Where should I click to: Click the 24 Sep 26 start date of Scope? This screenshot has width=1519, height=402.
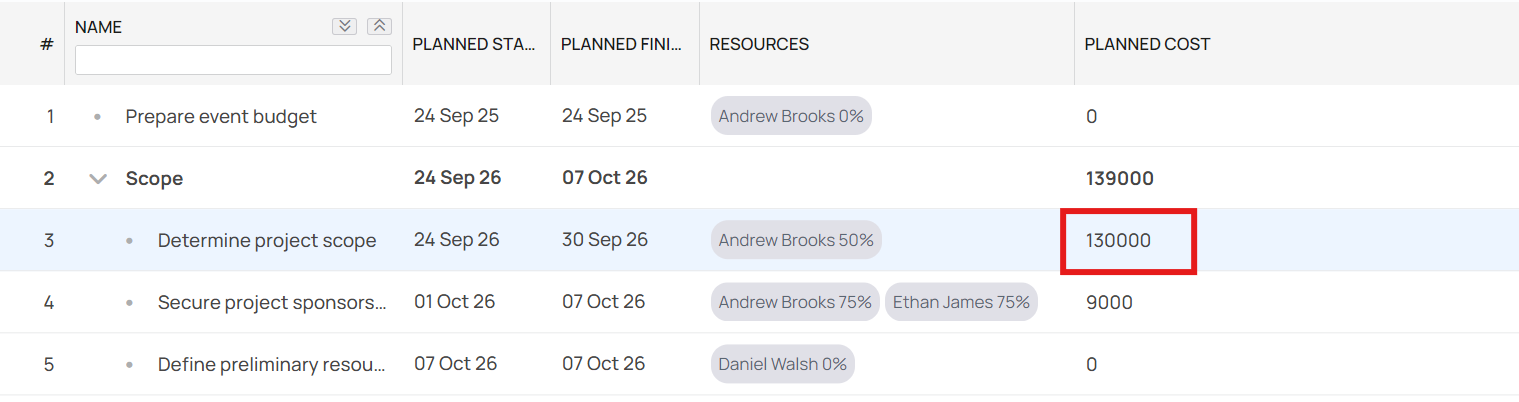pyautogui.click(x=457, y=178)
